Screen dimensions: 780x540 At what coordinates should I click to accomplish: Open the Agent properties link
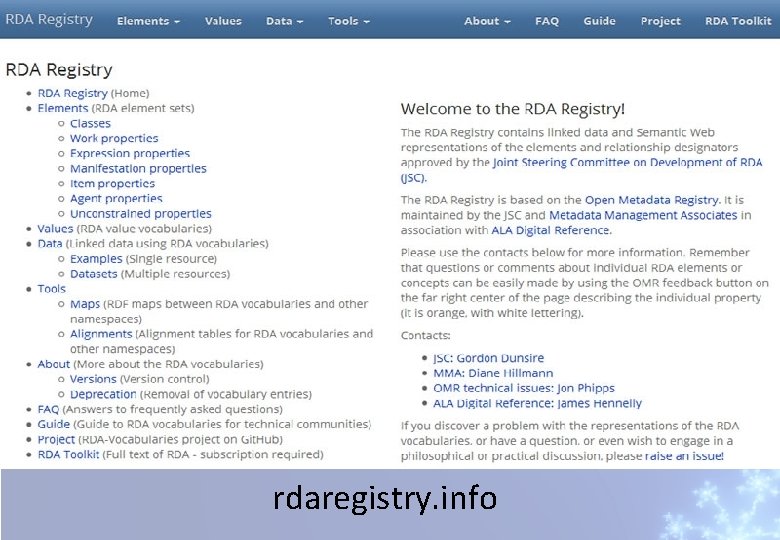(116, 198)
